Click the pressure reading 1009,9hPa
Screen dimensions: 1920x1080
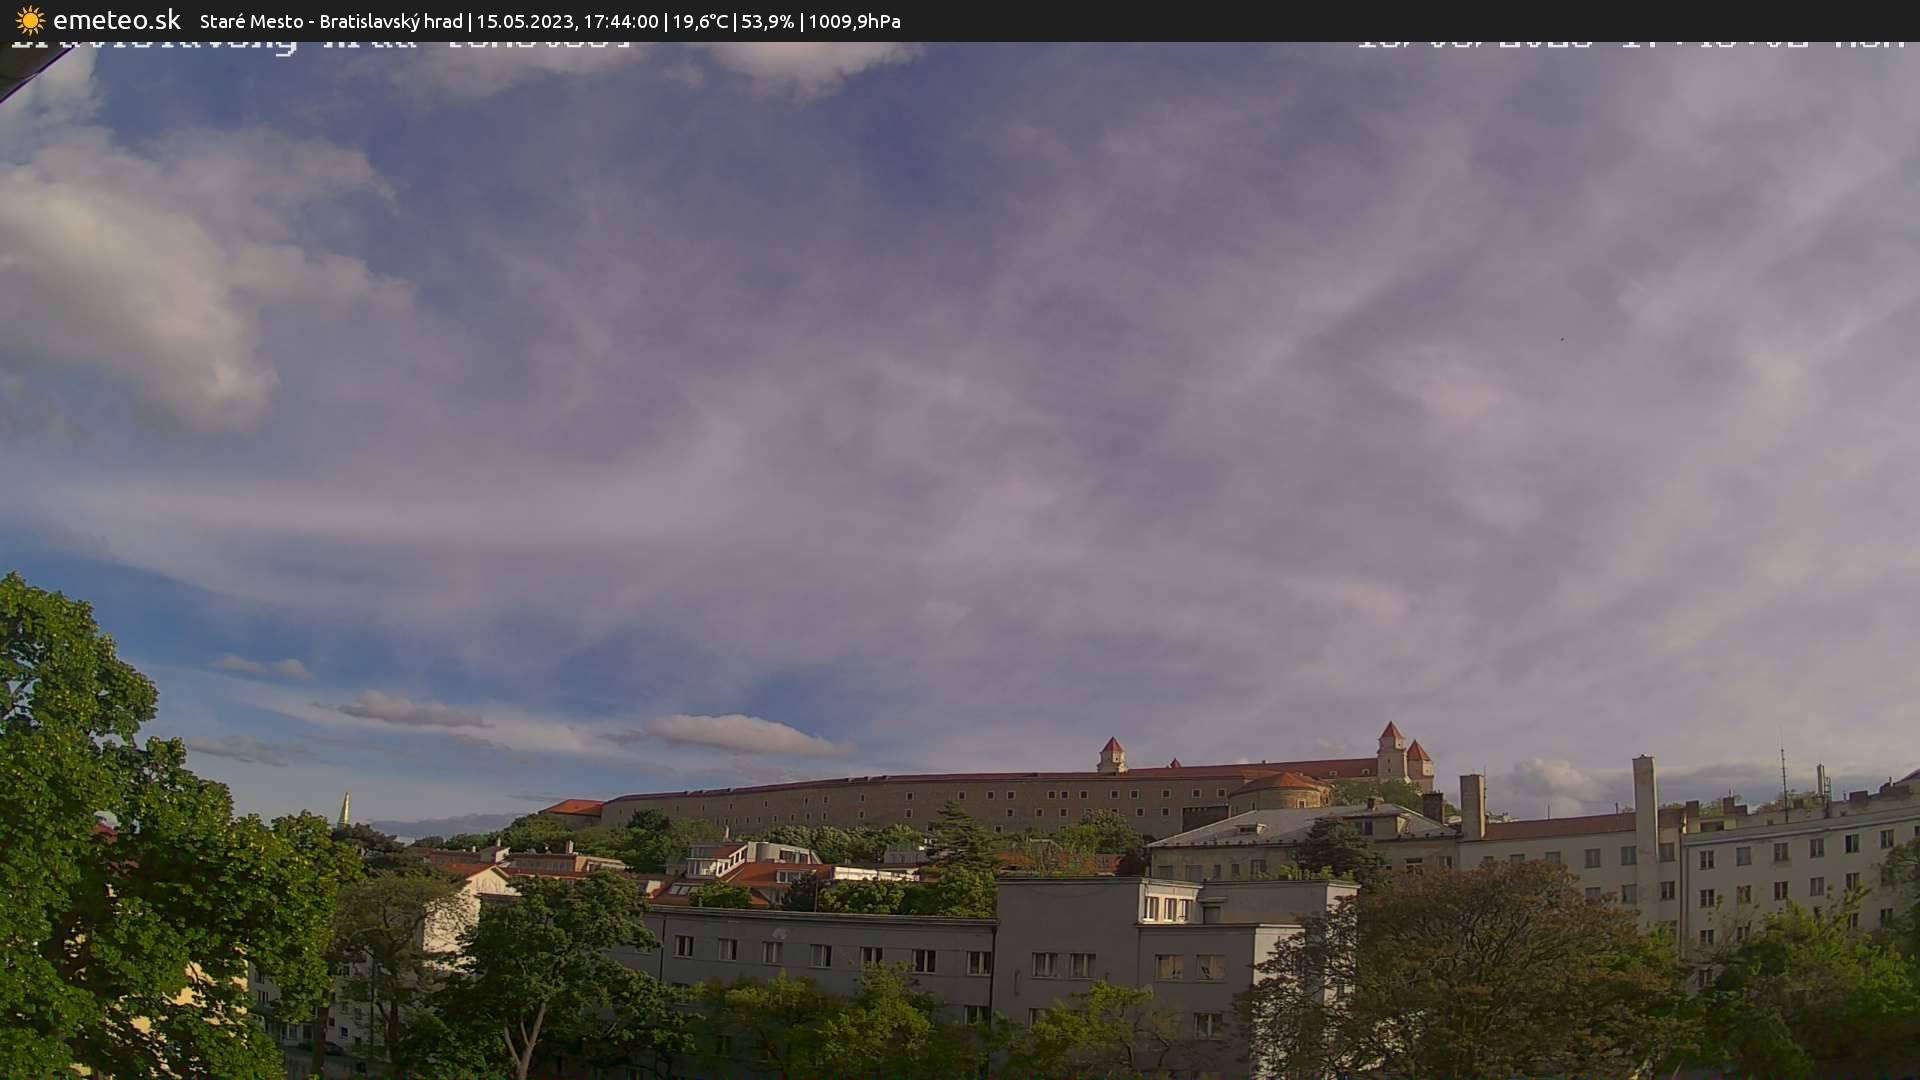[853, 21]
